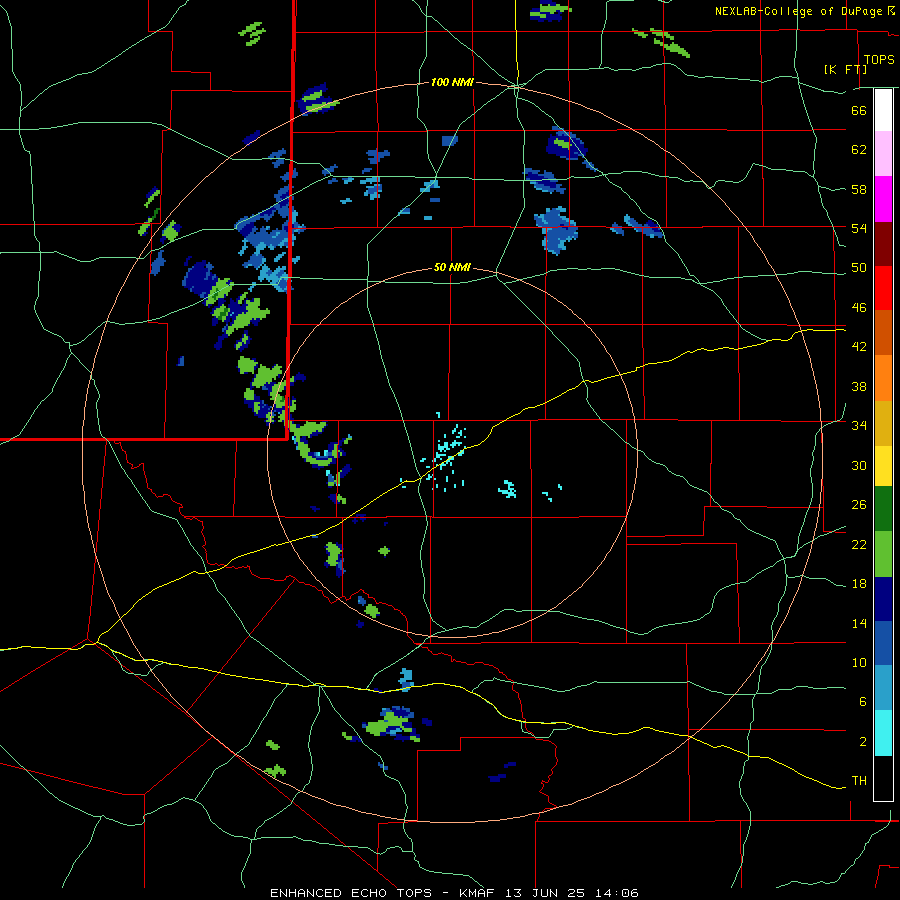Click the "[K FT]" units label
900x900 pixels.
tap(845, 69)
